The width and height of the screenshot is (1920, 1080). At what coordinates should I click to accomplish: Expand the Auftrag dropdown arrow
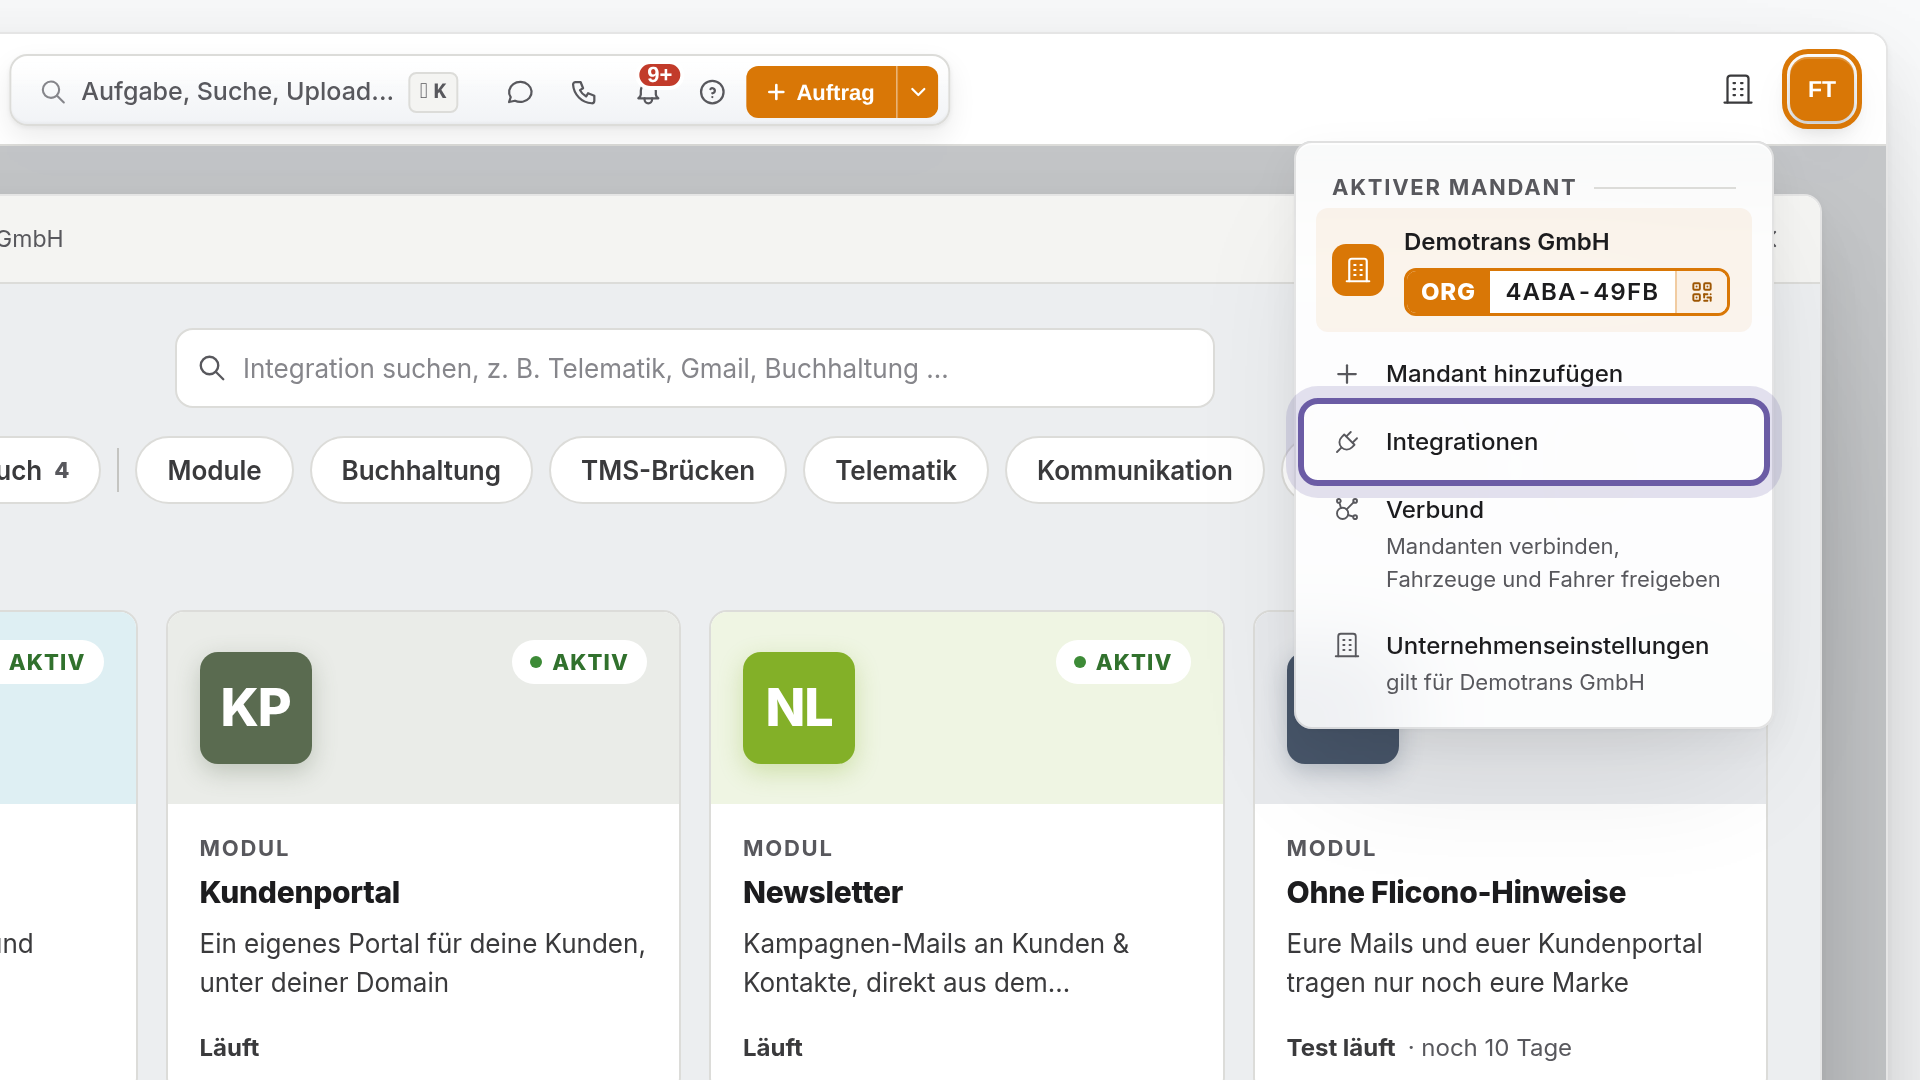[x=918, y=92]
